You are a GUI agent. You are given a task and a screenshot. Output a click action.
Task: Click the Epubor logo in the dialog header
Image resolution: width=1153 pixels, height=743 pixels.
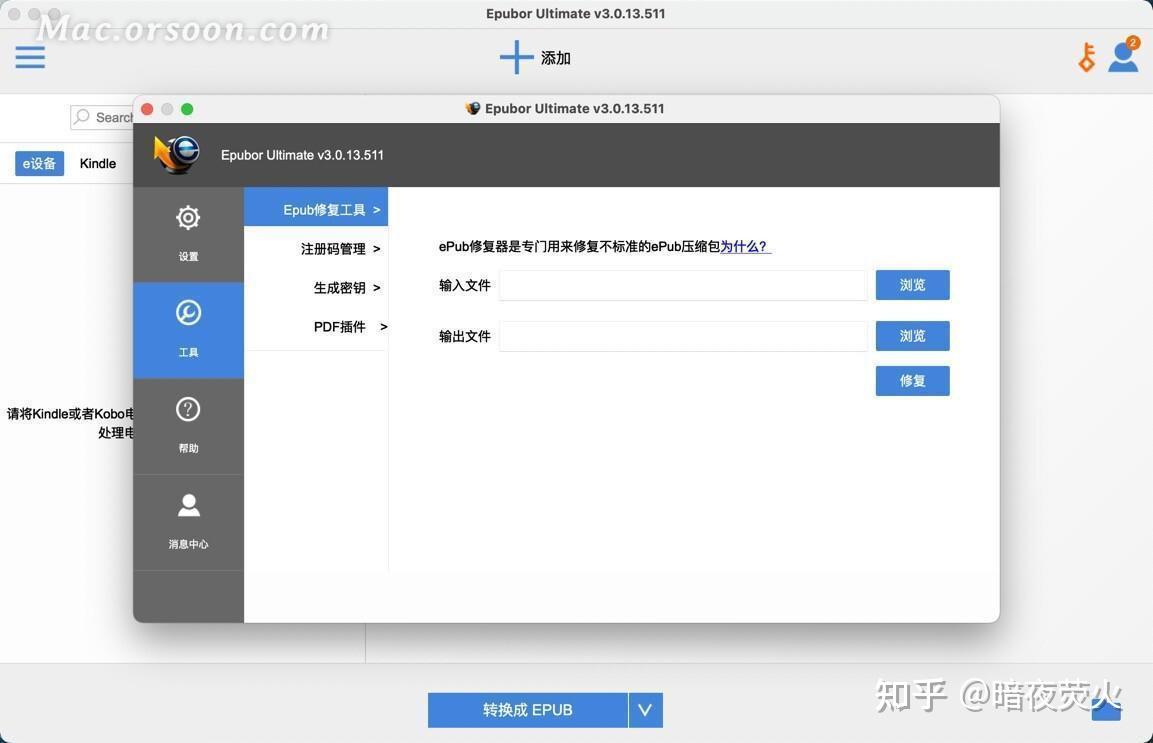(176, 155)
